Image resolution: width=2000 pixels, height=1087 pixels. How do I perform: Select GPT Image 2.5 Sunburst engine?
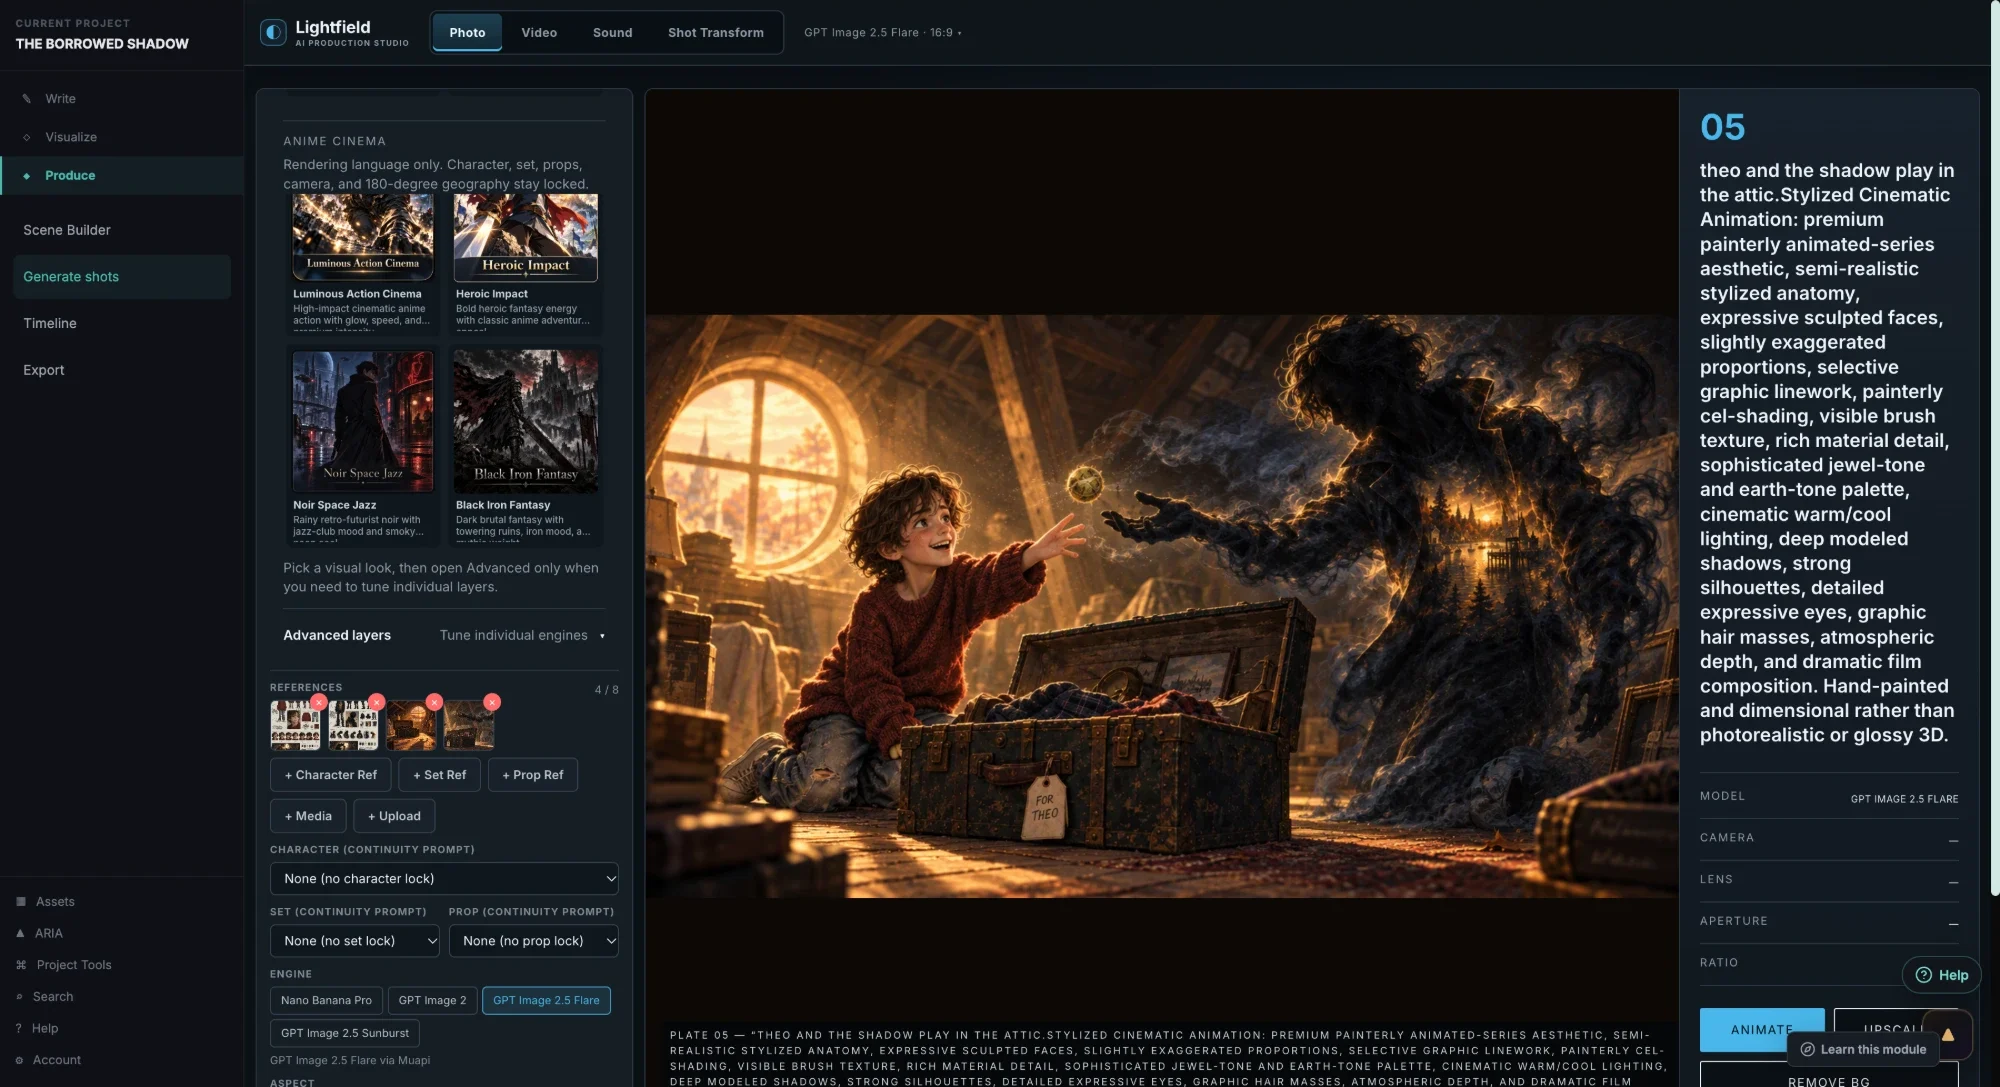pos(345,1033)
